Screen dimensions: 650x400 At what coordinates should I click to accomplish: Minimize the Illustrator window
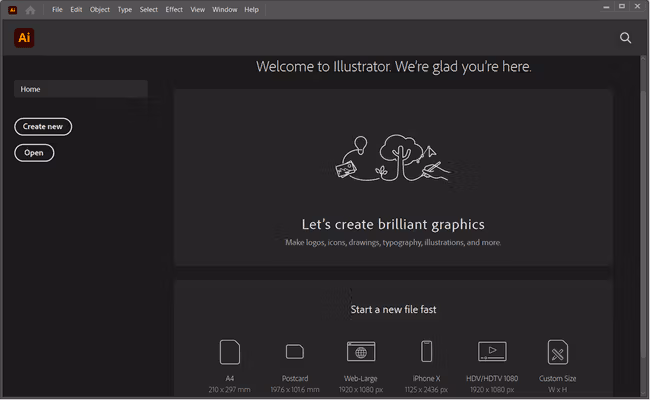[606, 7]
